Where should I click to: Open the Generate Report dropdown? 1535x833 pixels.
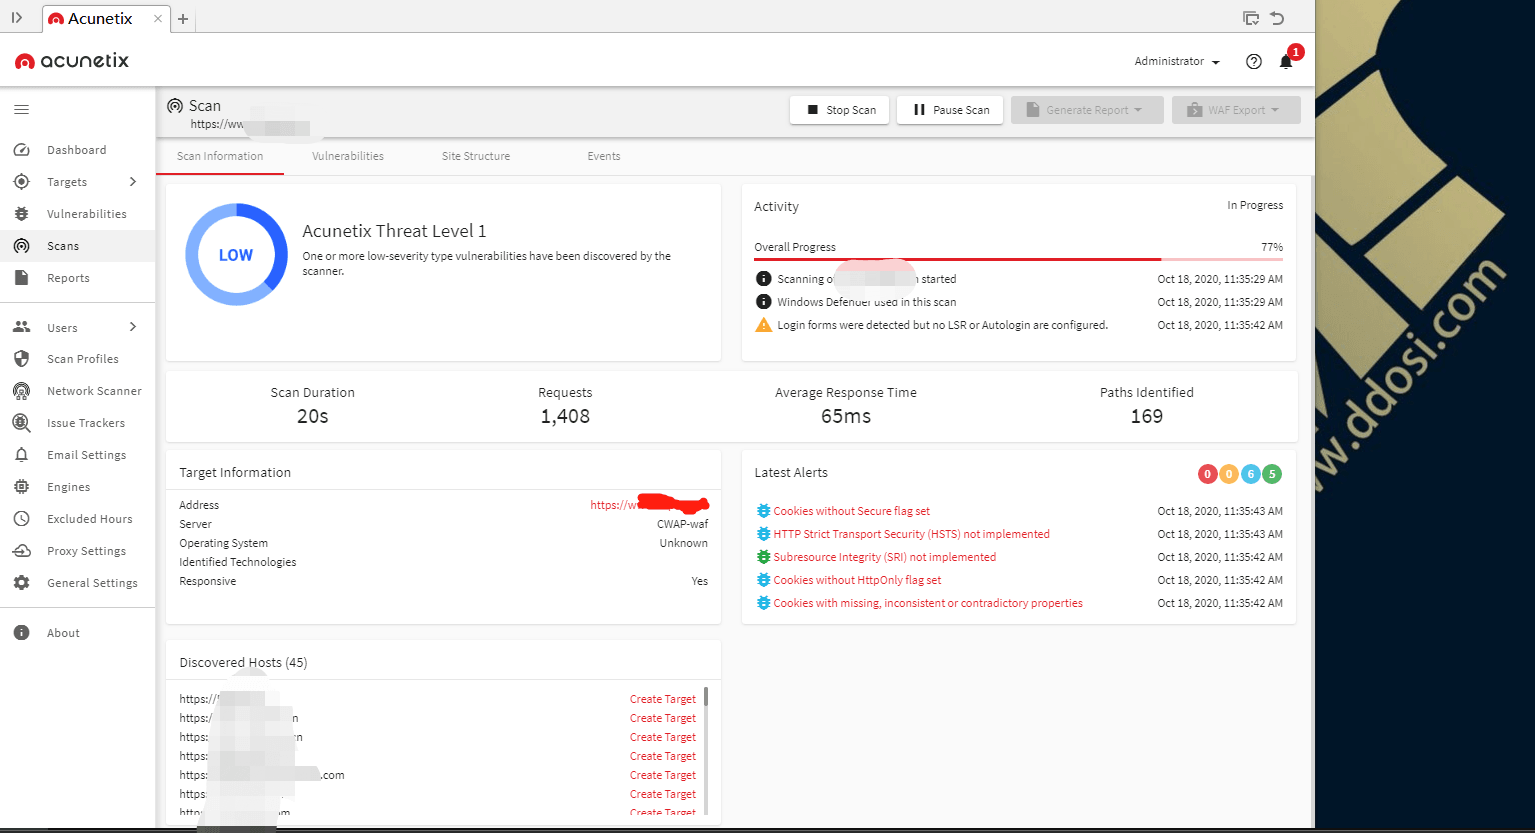(x=1087, y=110)
